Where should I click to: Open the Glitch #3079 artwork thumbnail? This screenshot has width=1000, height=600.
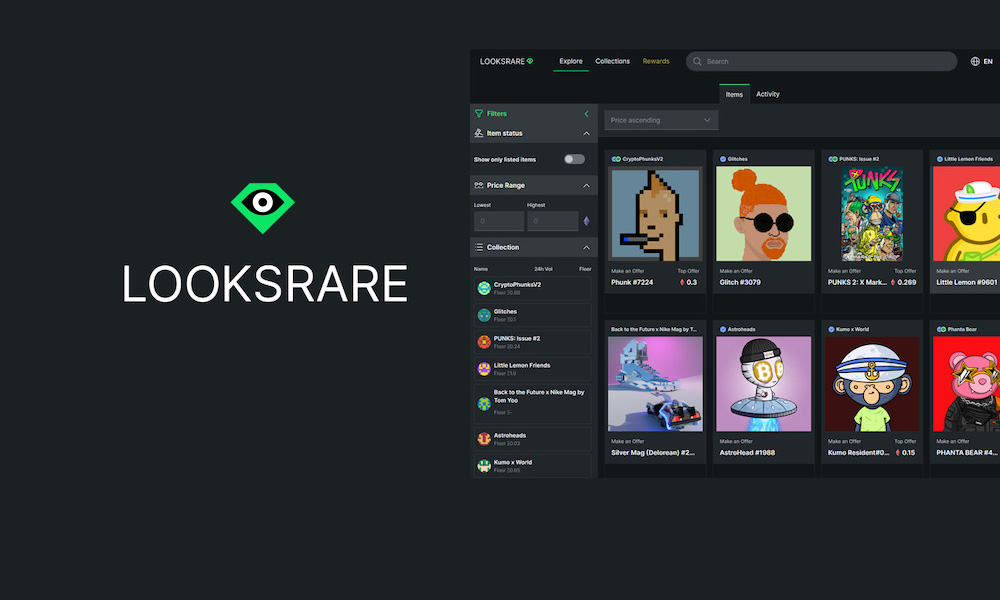pos(763,214)
